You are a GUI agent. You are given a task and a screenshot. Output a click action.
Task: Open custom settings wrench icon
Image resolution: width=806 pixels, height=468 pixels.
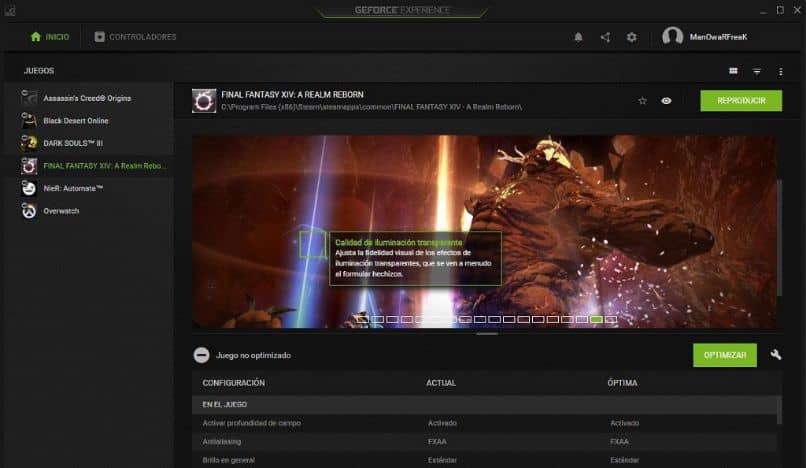click(776, 354)
